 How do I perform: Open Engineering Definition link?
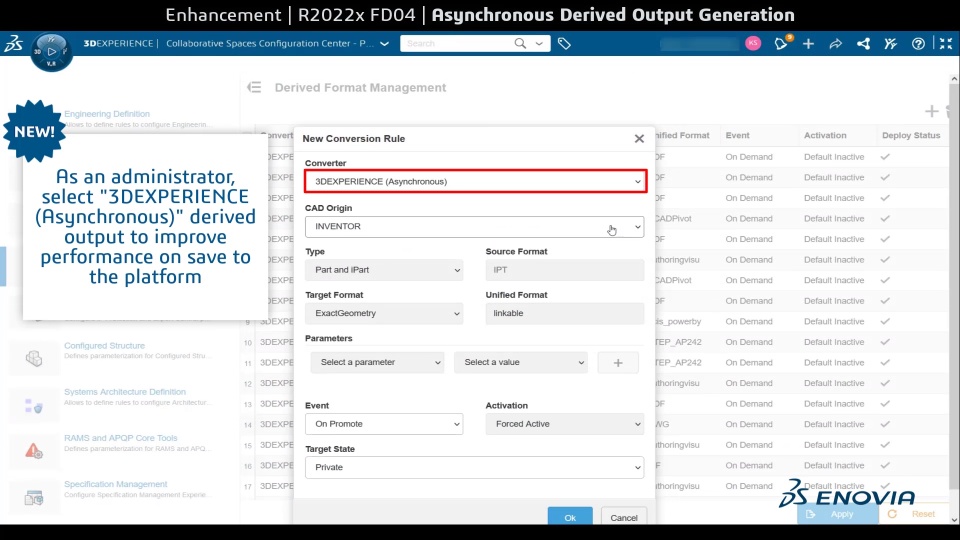coord(107,114)
